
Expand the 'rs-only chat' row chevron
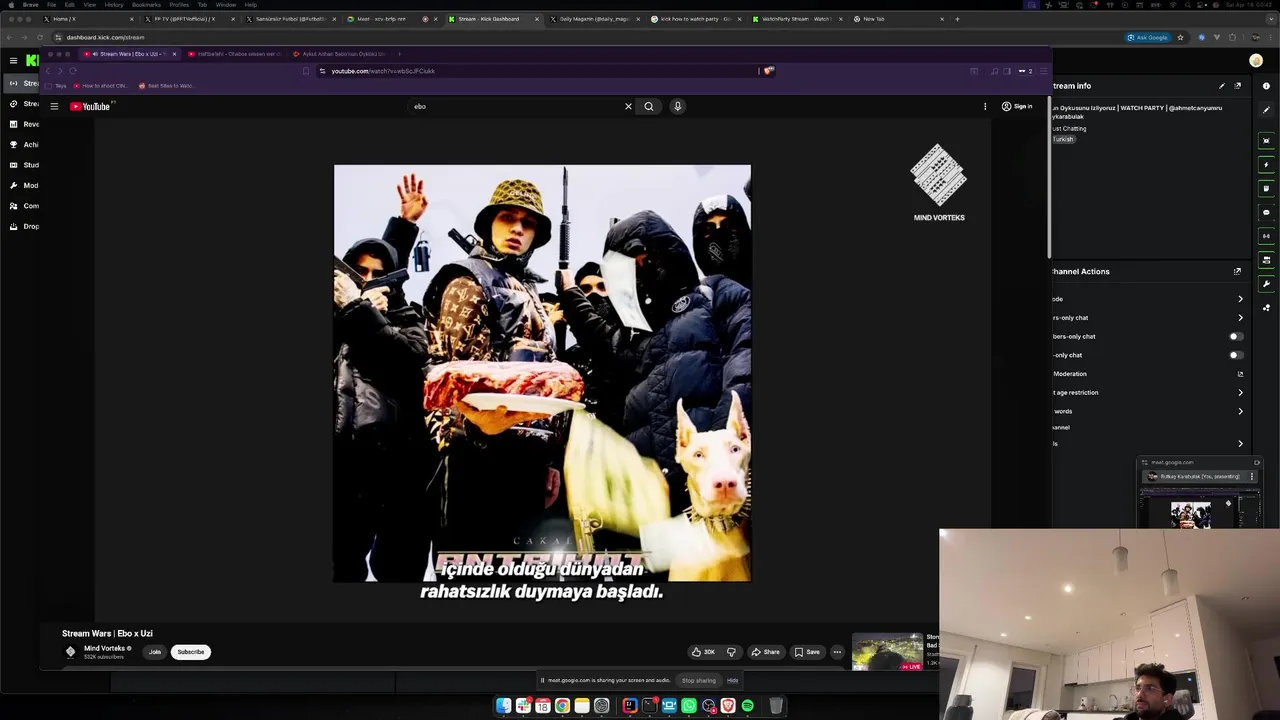[x=1240, y=318]
